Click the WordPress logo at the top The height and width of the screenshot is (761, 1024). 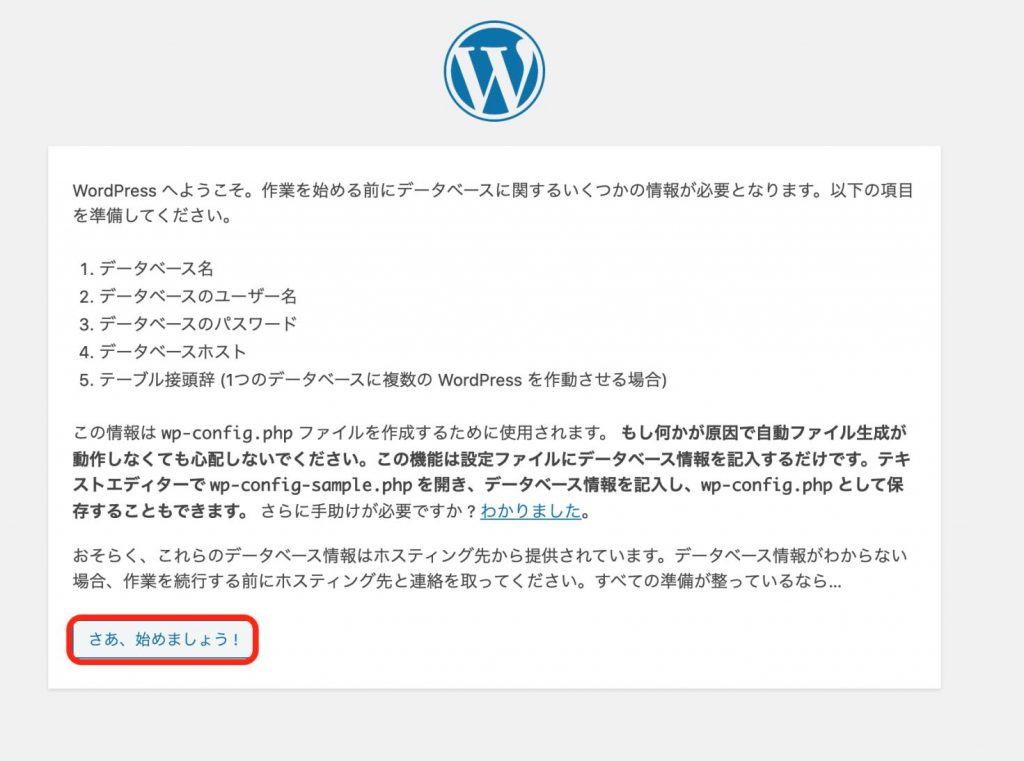click(494, 71)
